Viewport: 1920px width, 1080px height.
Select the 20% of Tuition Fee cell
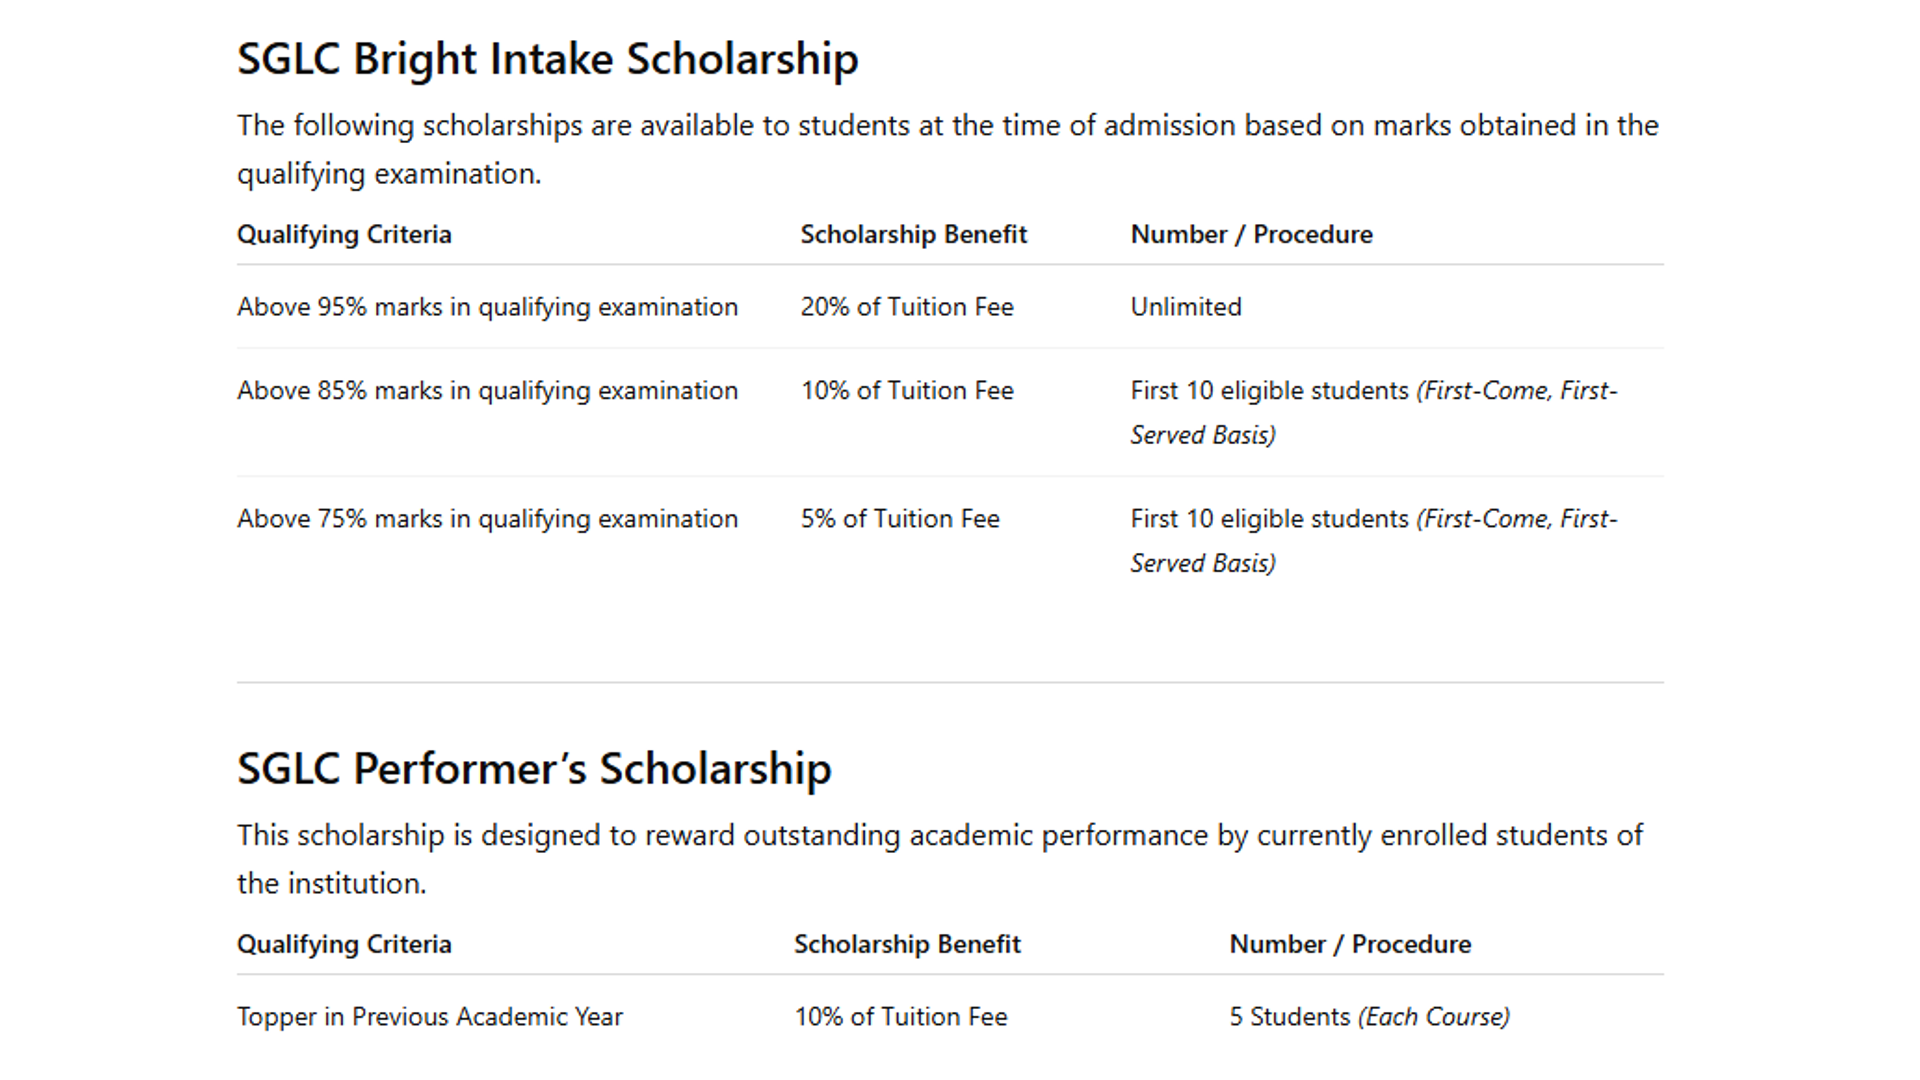coord(907,307)
